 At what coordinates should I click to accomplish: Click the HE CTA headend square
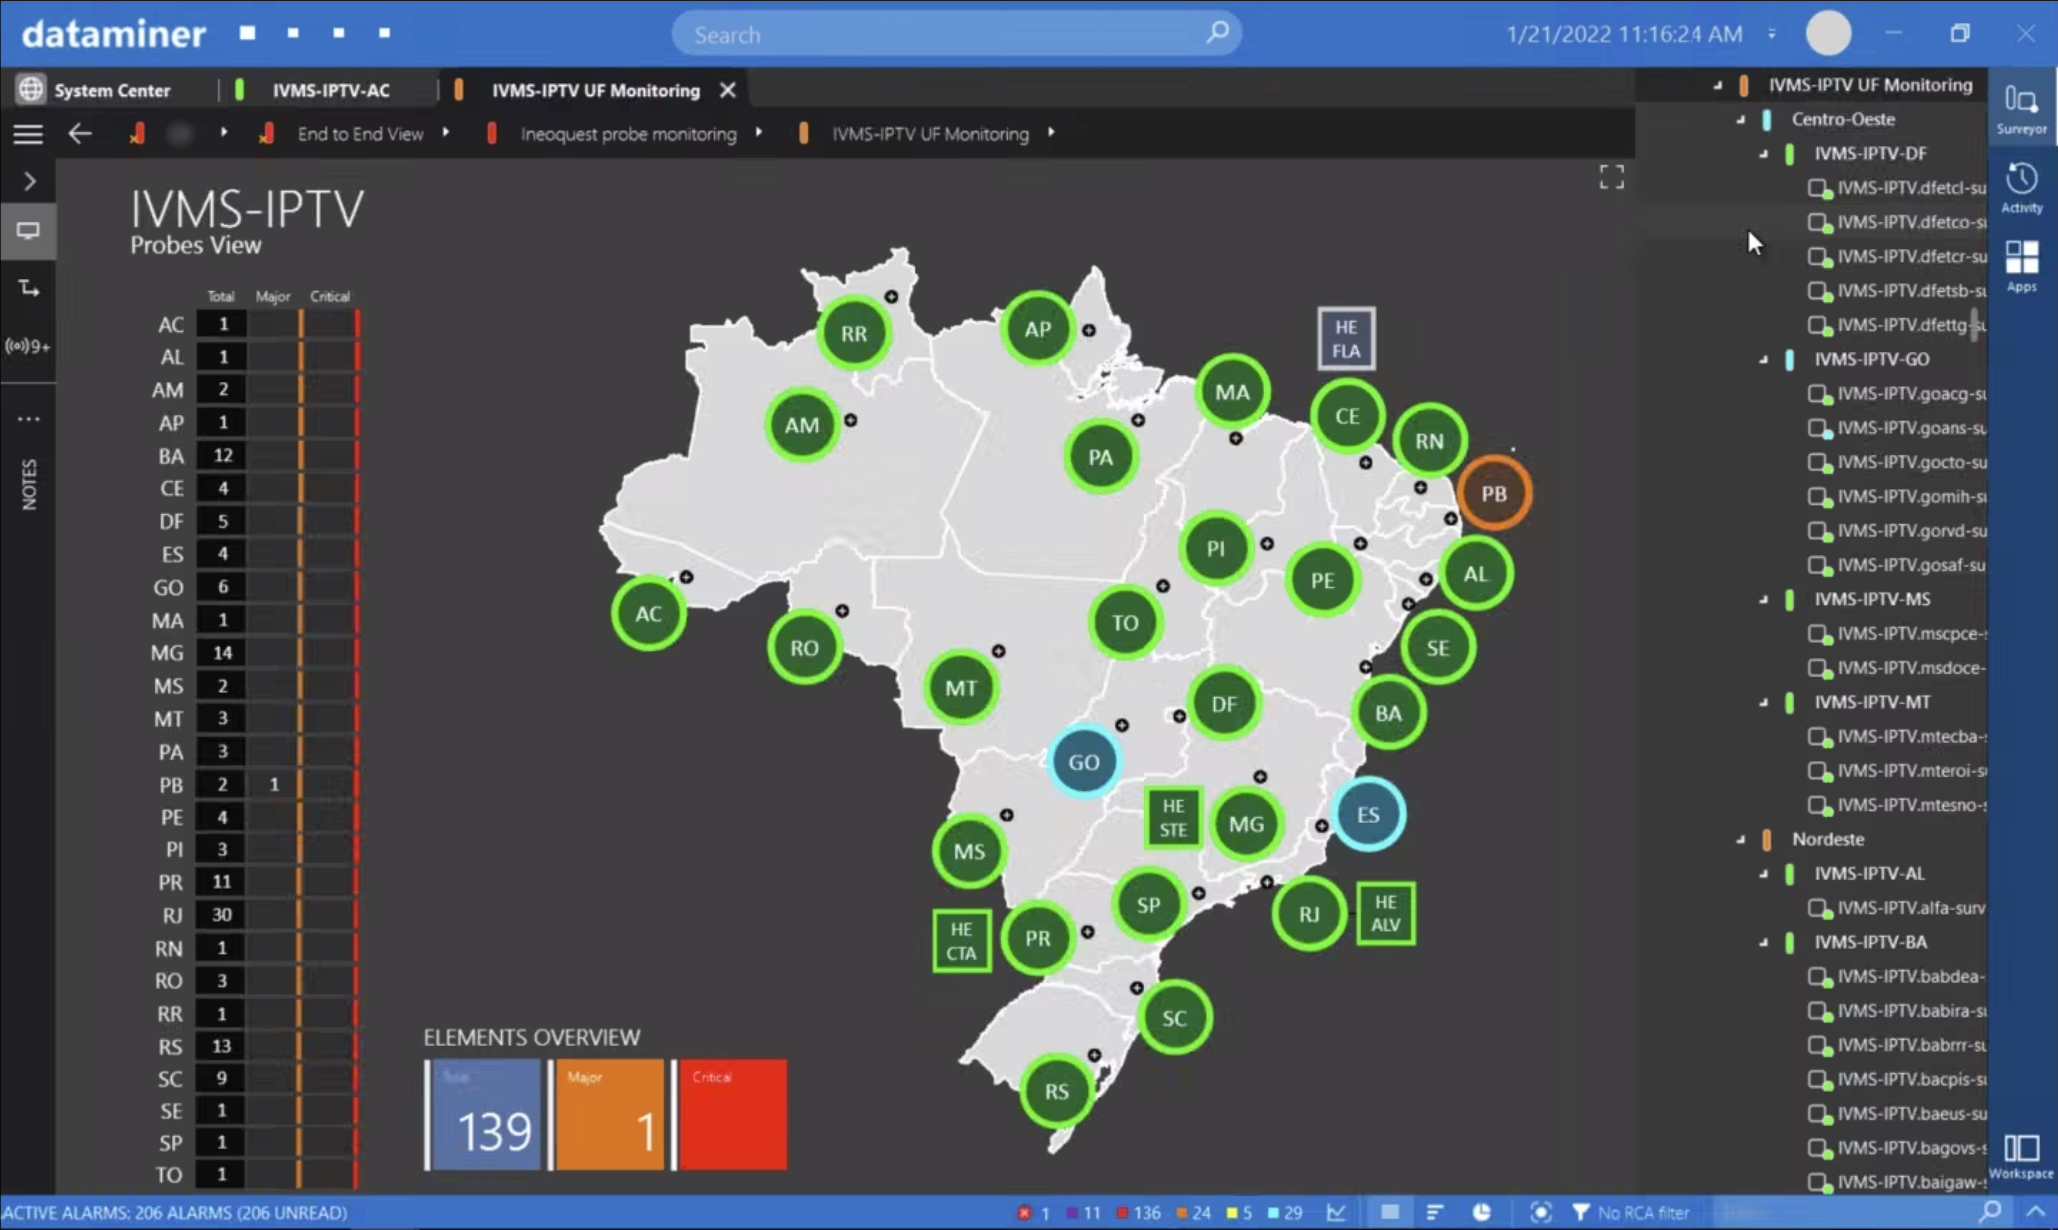[961, 941]
